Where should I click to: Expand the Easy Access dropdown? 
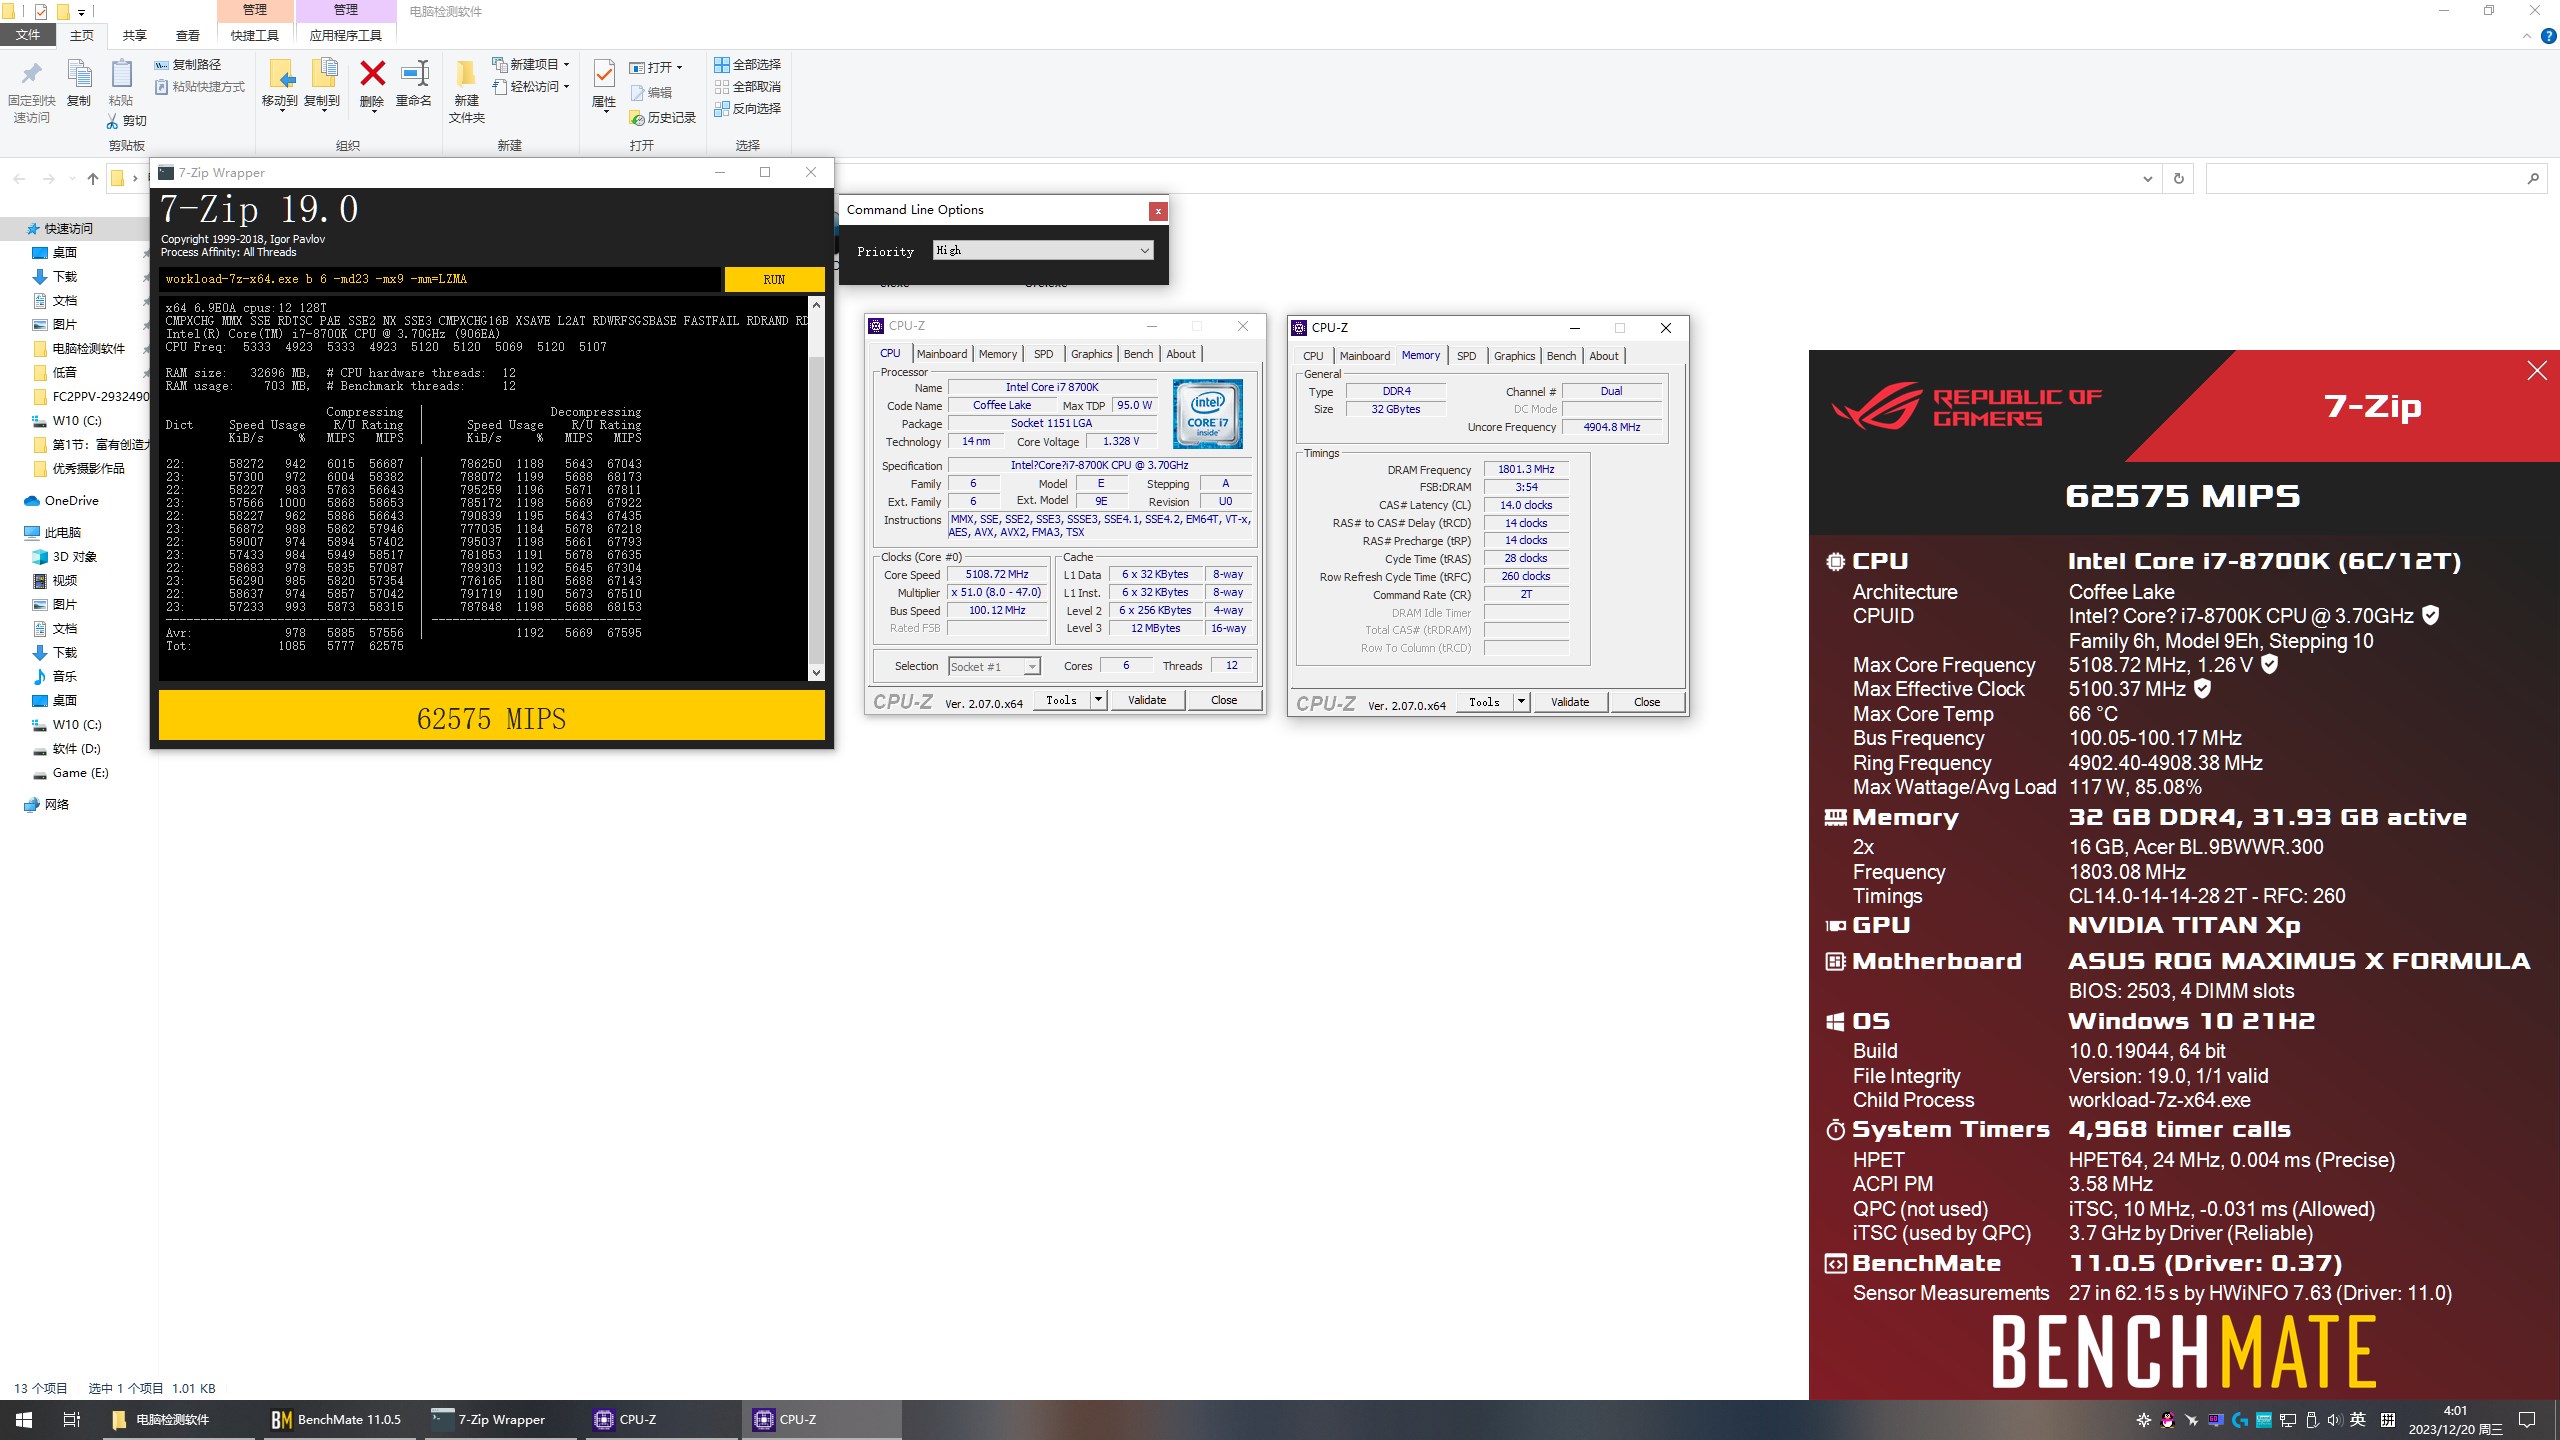coord(566,87)
